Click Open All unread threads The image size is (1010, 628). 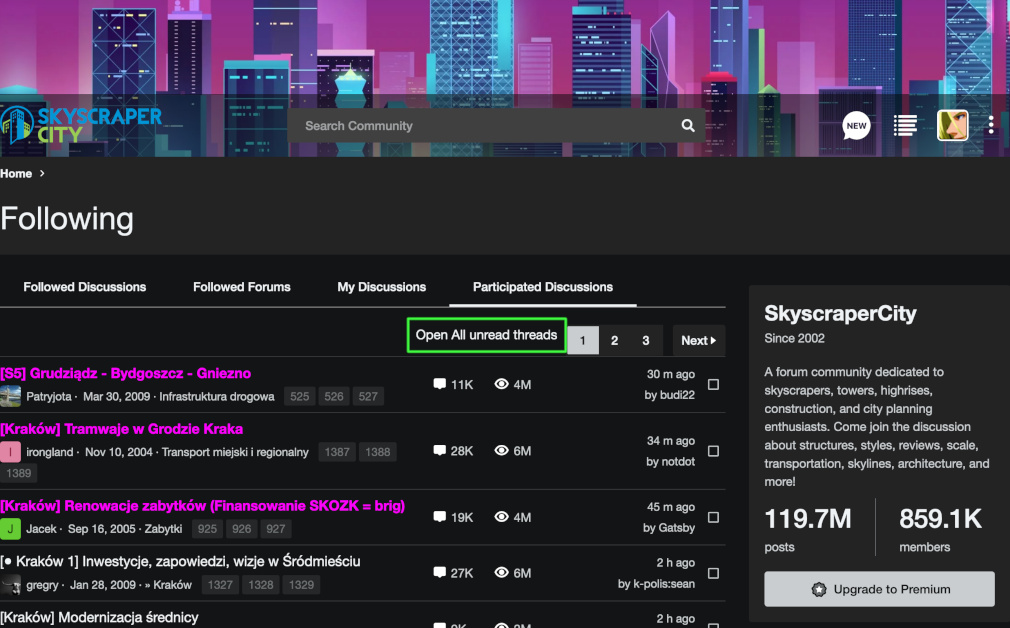[486, 335]
